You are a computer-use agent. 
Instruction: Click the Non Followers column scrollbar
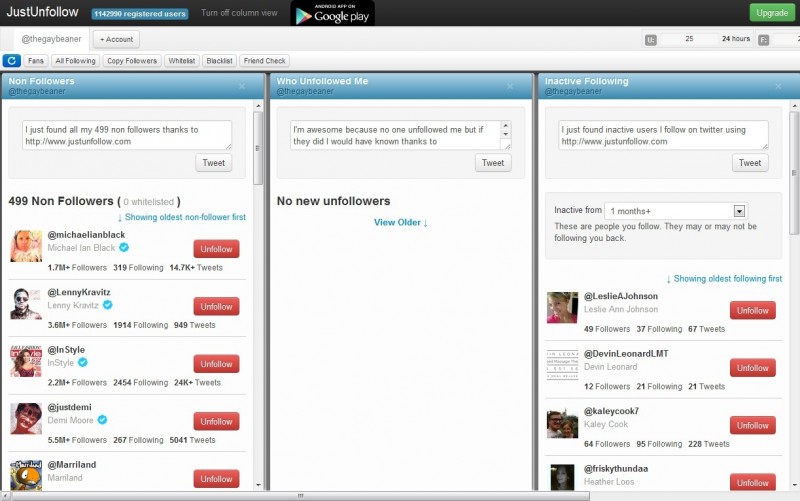pos(258,148)
